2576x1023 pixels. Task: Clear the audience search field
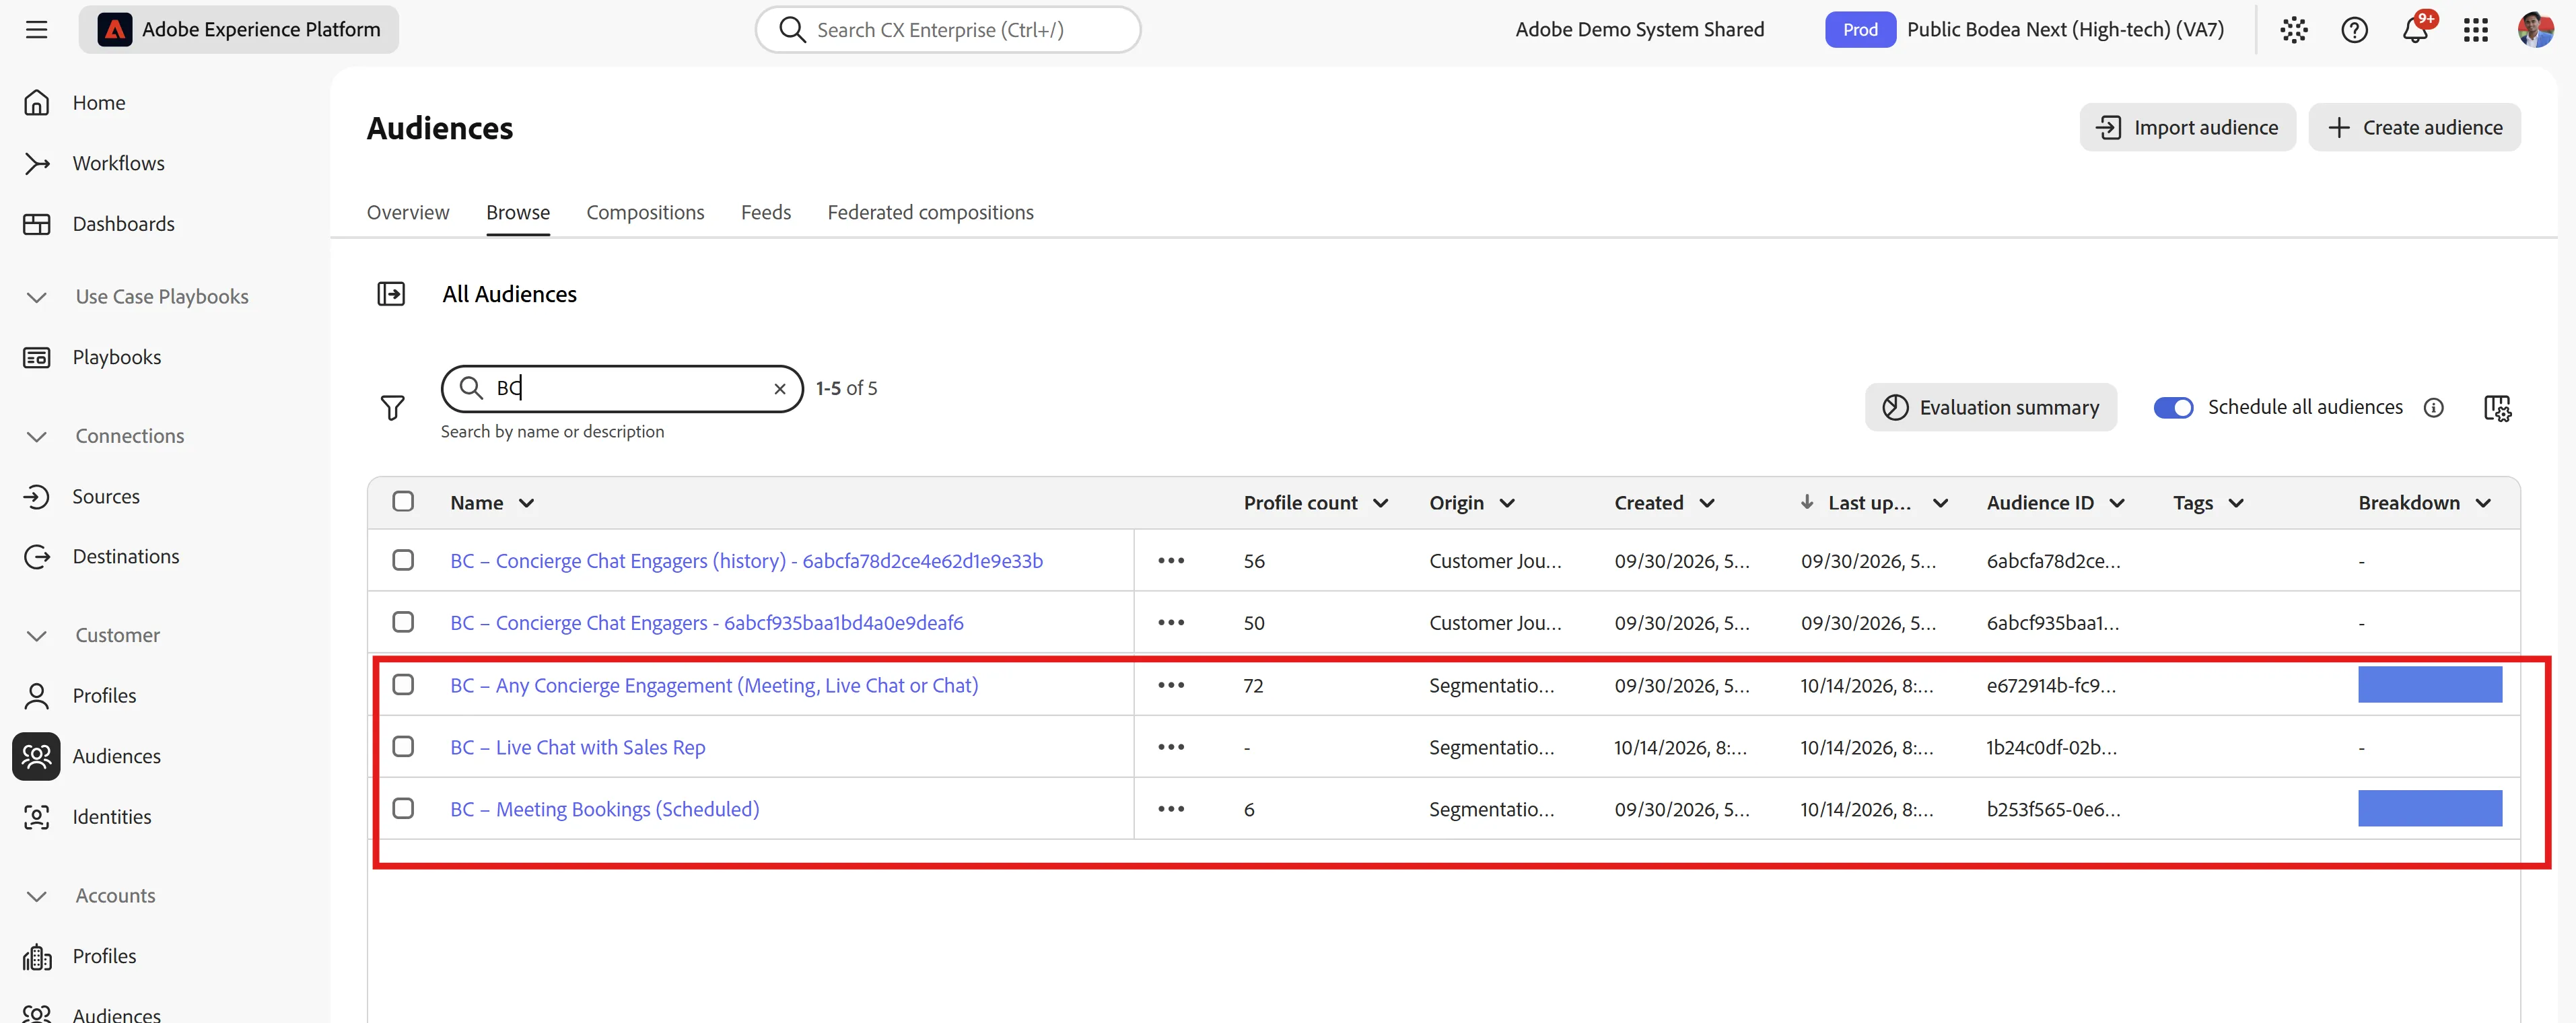coord(780,389)
